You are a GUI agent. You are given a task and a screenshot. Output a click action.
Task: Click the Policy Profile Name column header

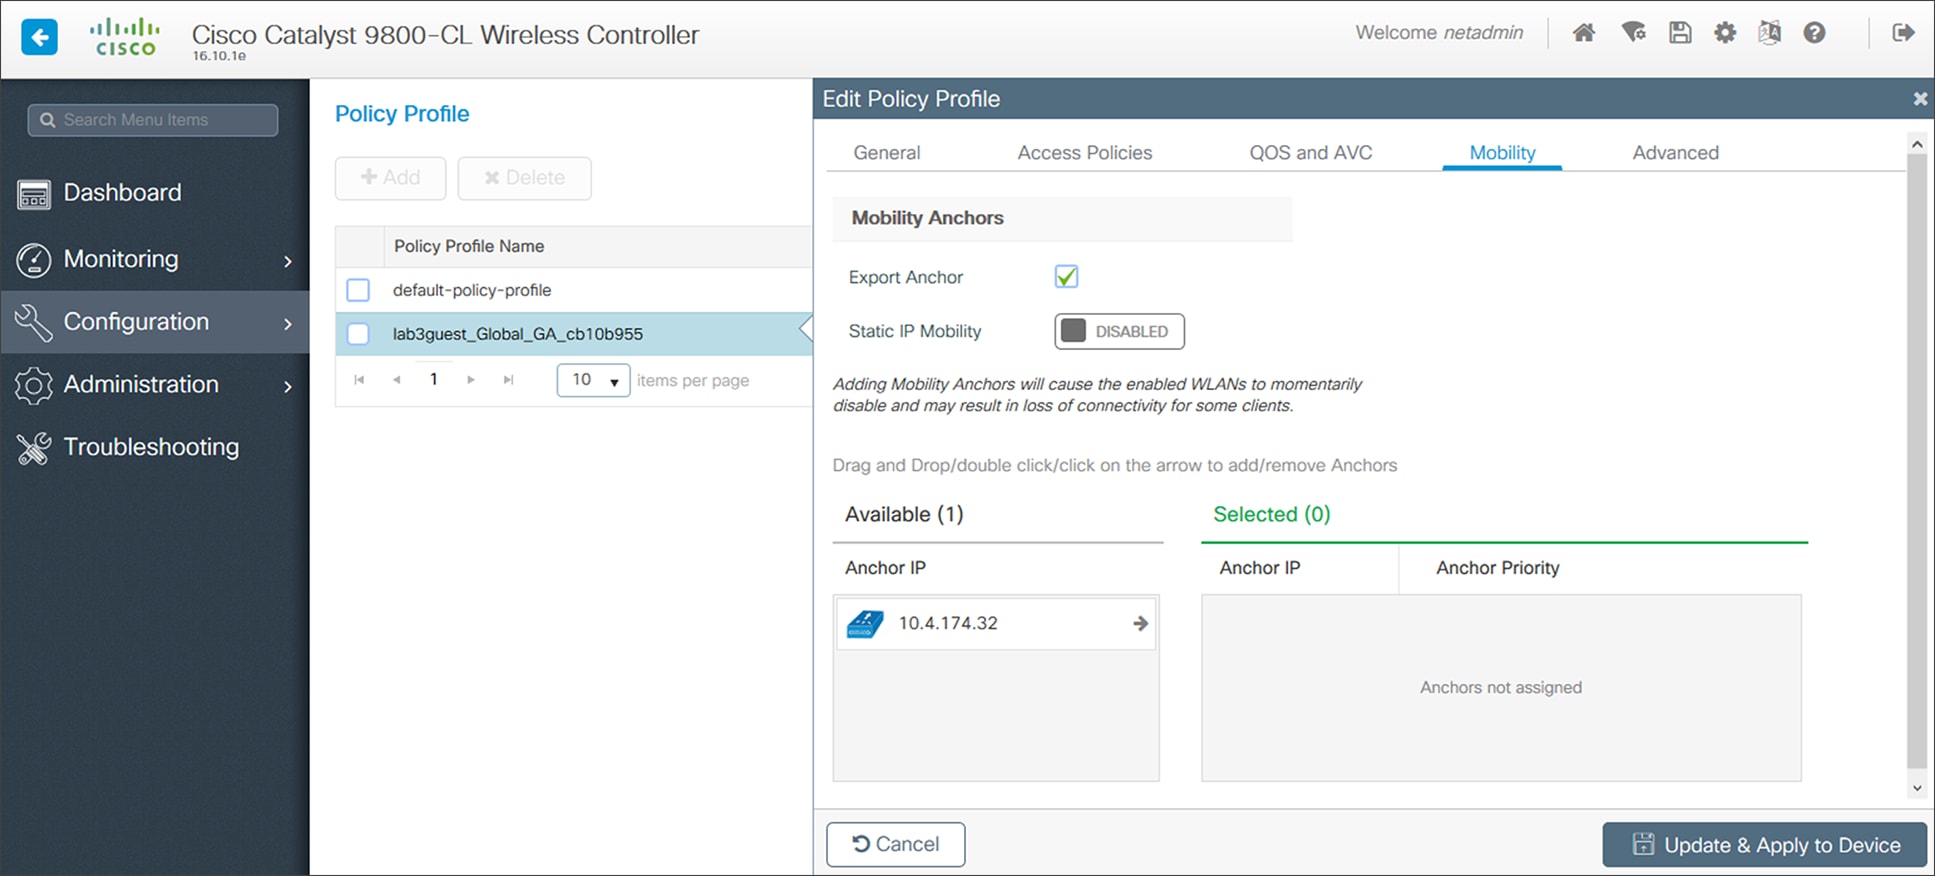pyautogui.click(x=469, y=246)
